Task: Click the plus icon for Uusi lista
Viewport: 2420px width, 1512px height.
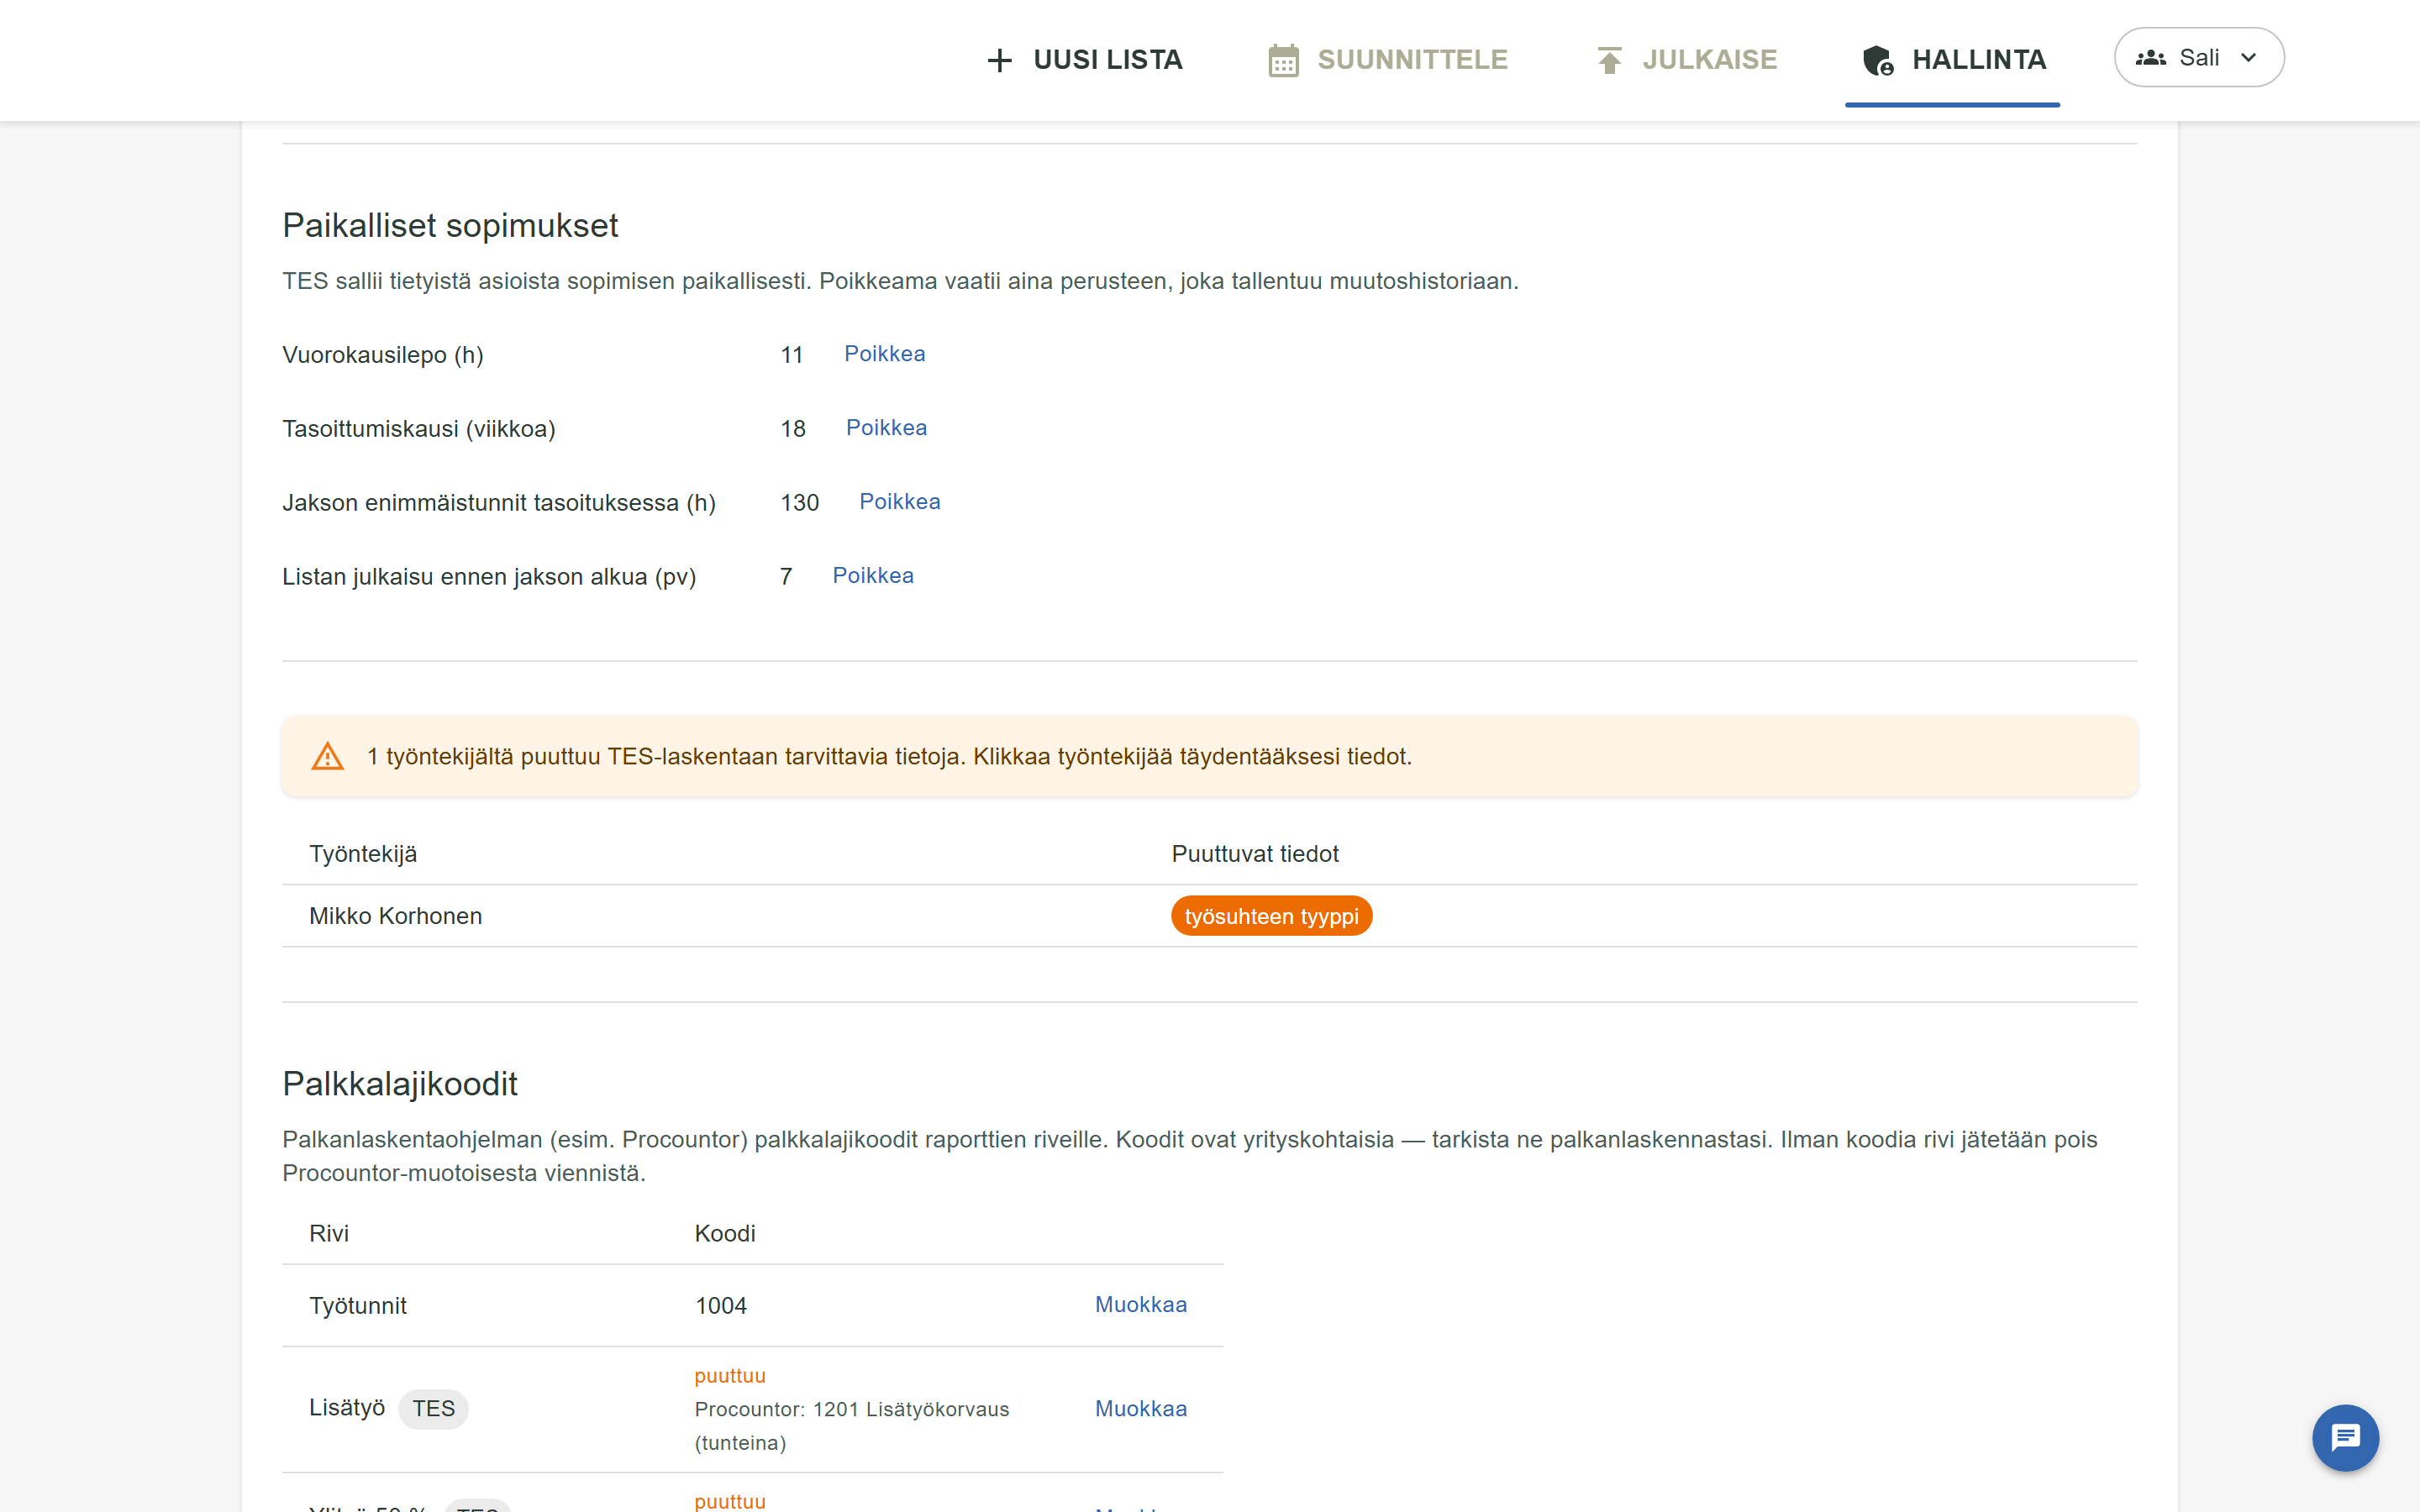Action: pos(999,60)
